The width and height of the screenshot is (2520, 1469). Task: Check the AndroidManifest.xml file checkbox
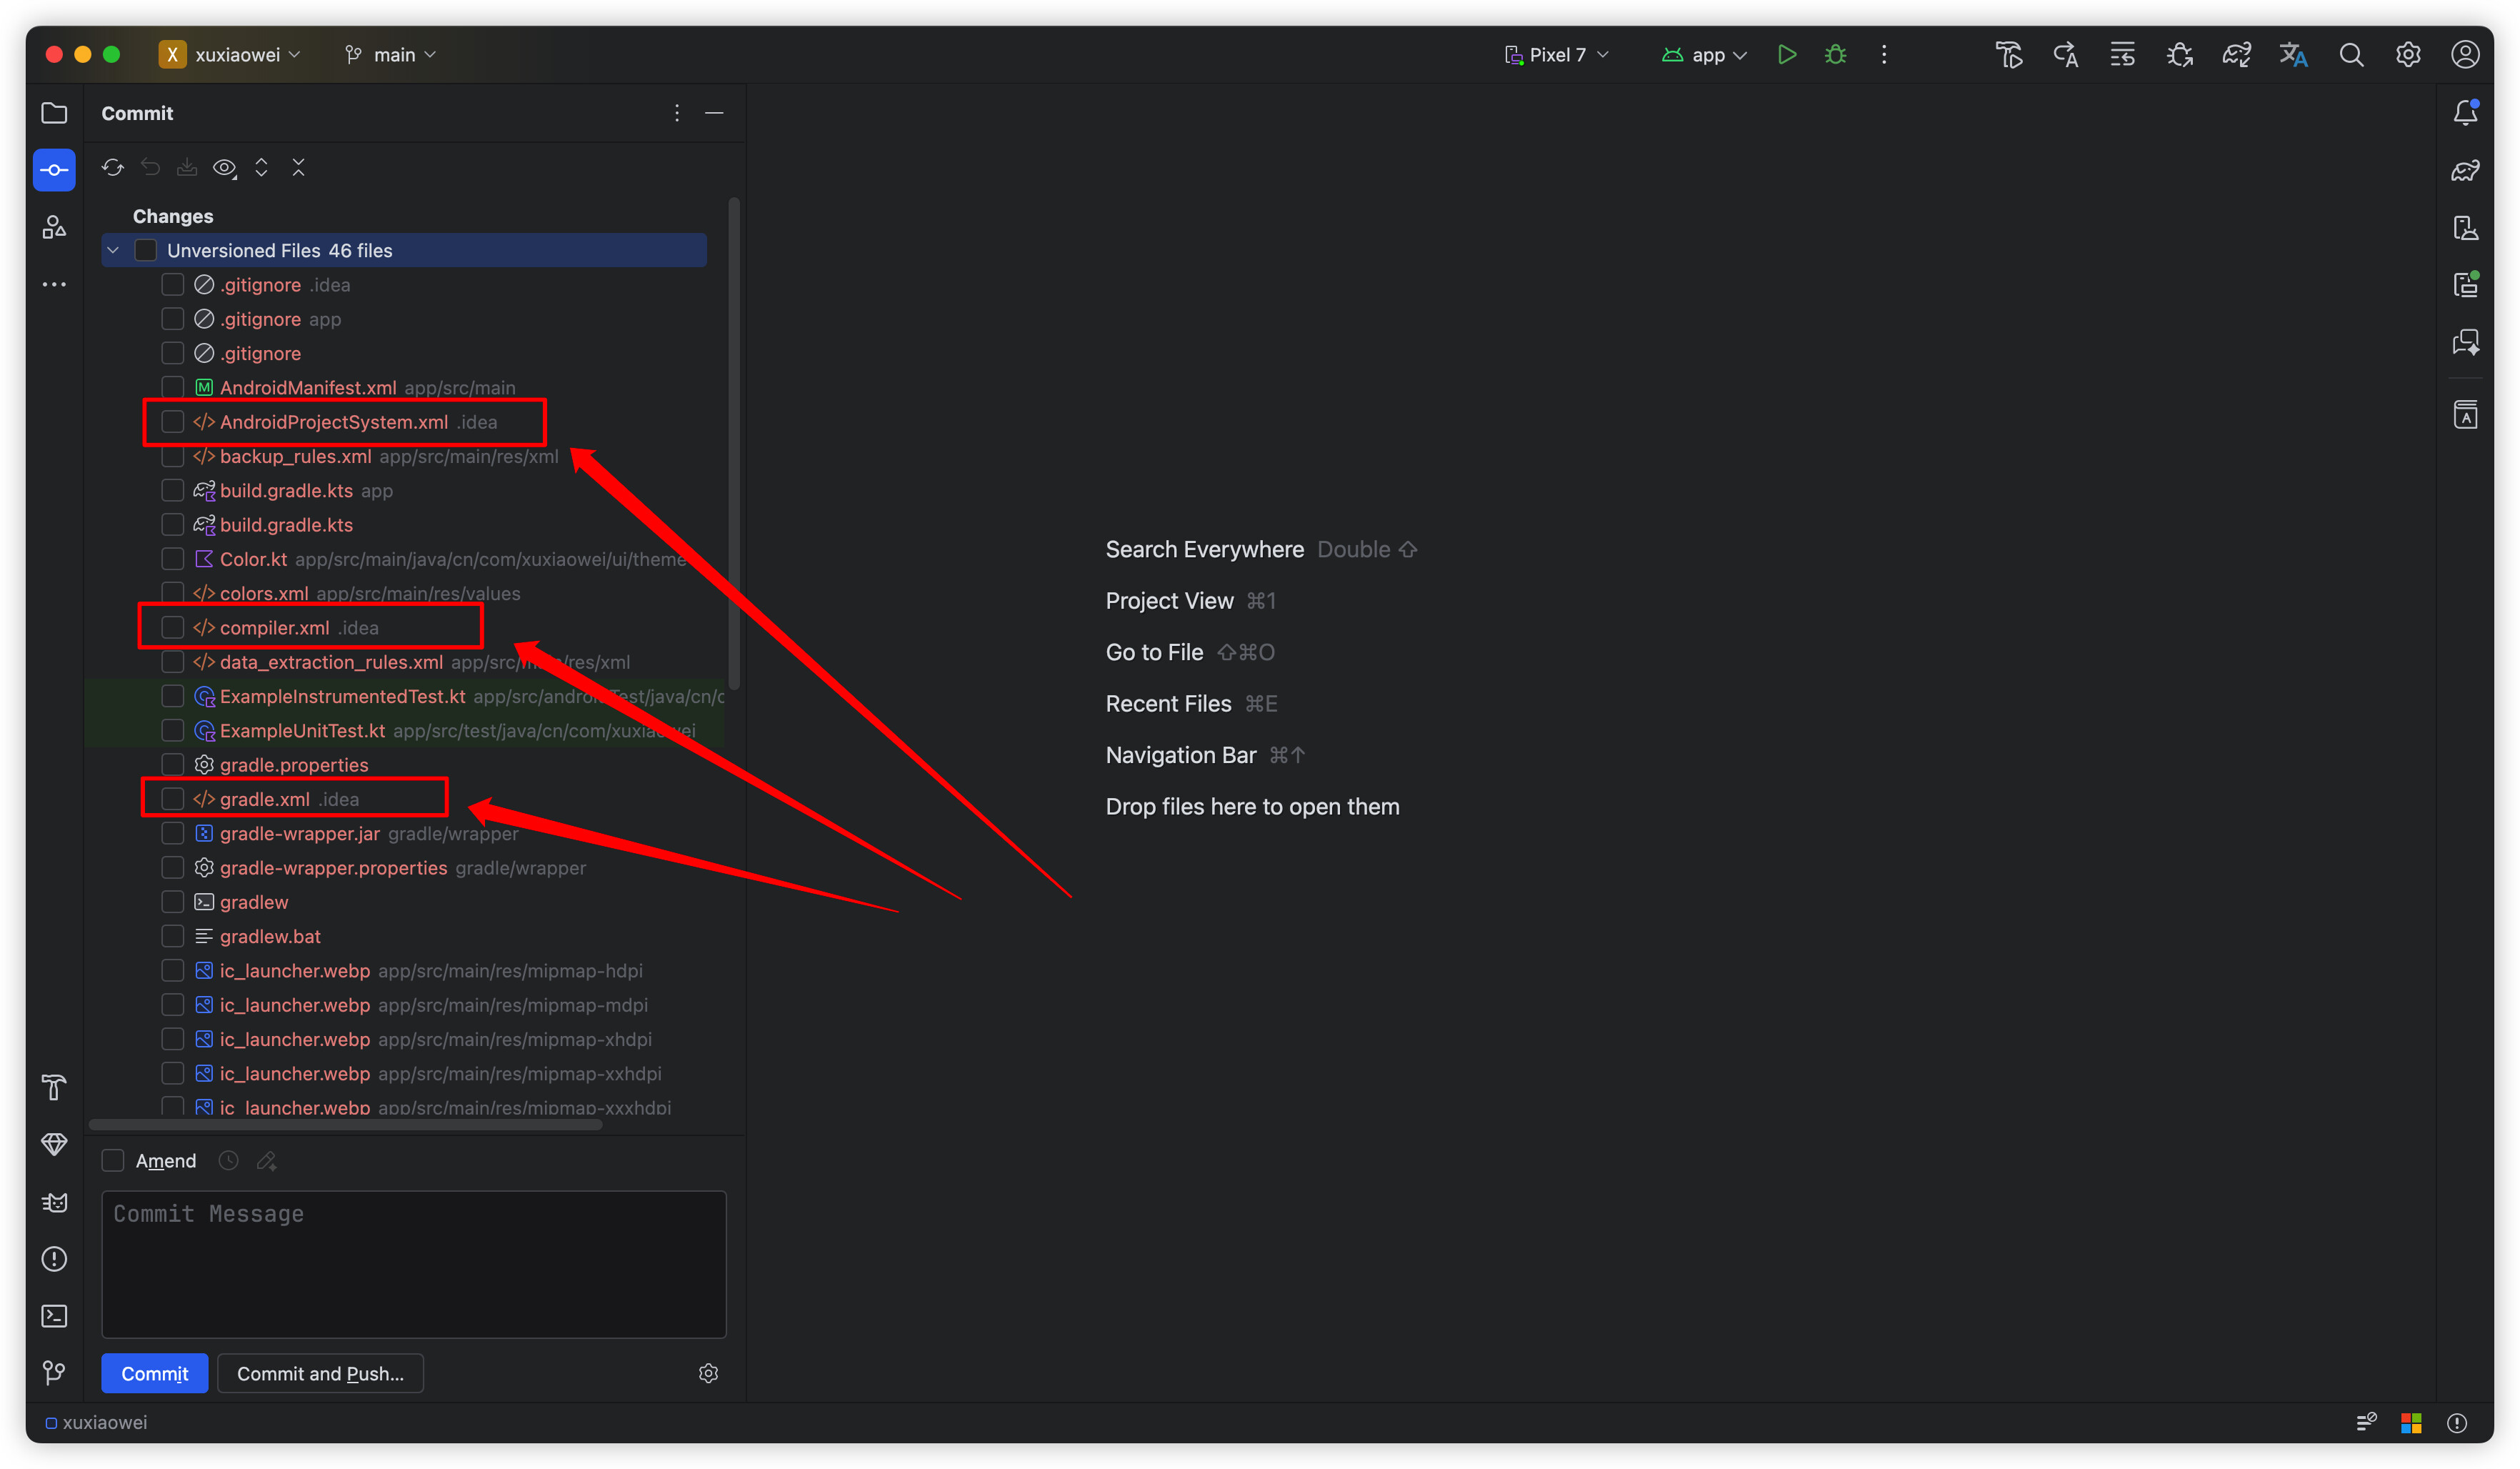(173, 387)
